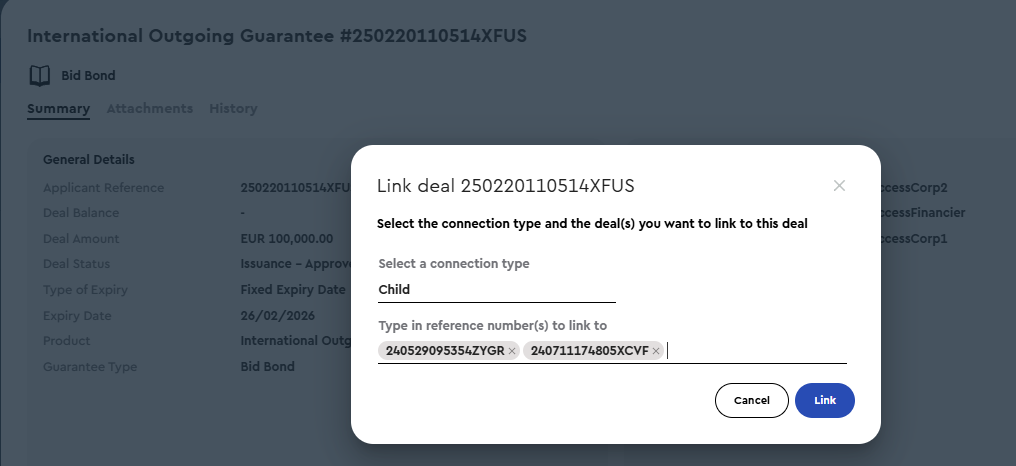
Task: Switch to the Attachments tab
Action: 150,109
